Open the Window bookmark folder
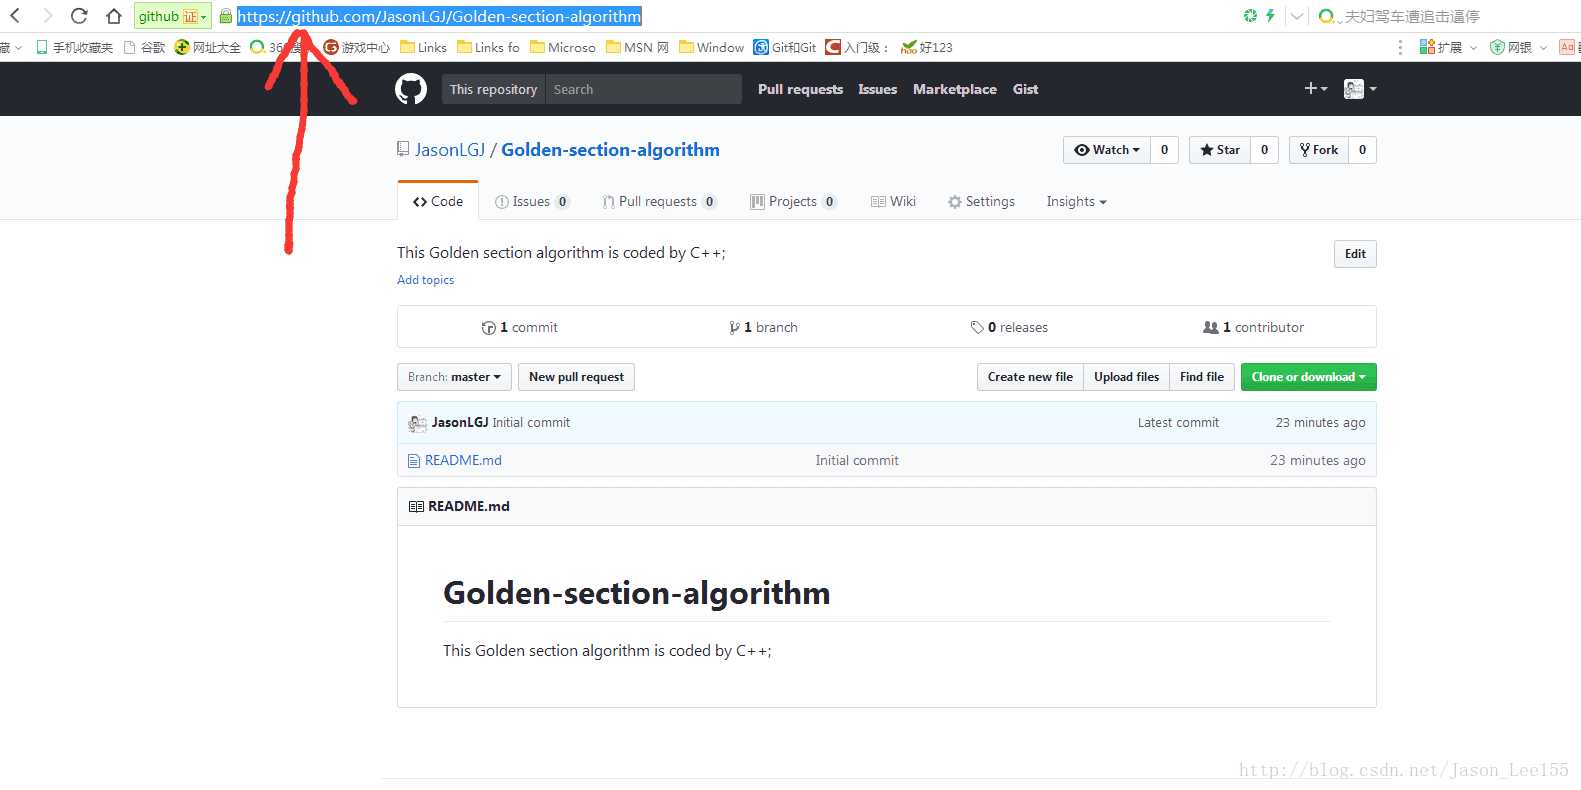The width and height of the screenshot is (1581, 790). click(x=711, y=47)
